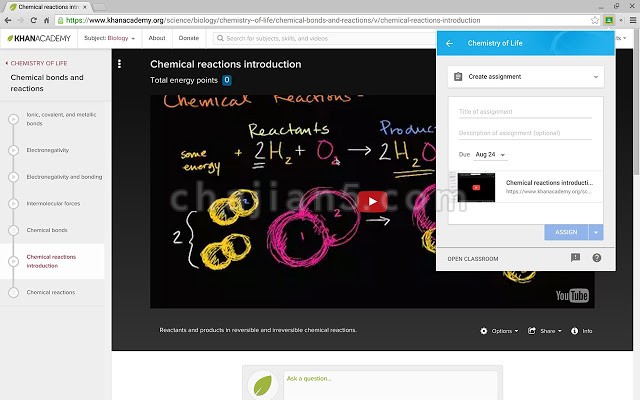Open the Subject: Biology dropdown
This screenshot has width=640, height=400.
[109, 38]
